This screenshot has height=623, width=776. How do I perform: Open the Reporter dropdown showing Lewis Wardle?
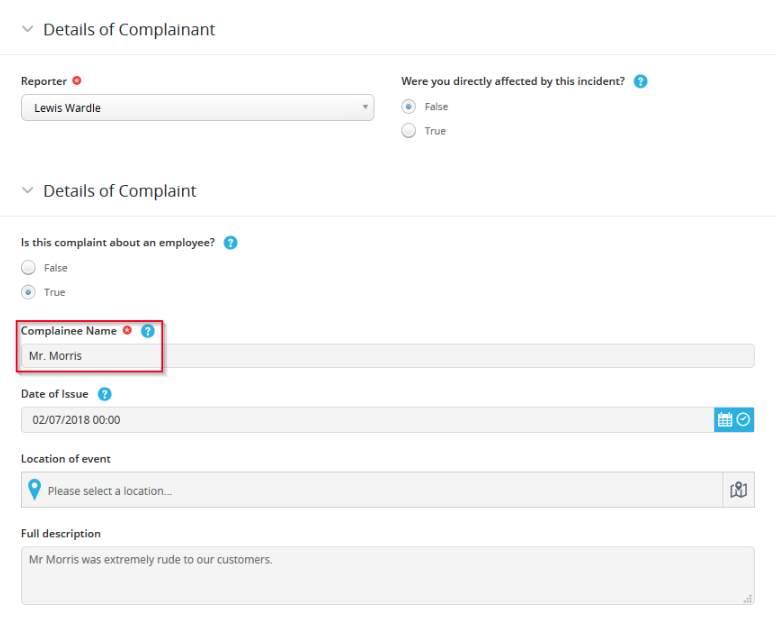[197, 107]
